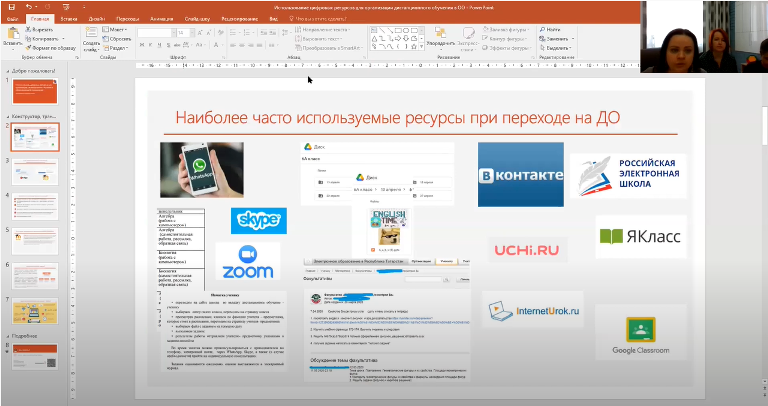Open the Раздел section dropdown
Viewport: 768px width, 406px height.
[x=115, y=48]
